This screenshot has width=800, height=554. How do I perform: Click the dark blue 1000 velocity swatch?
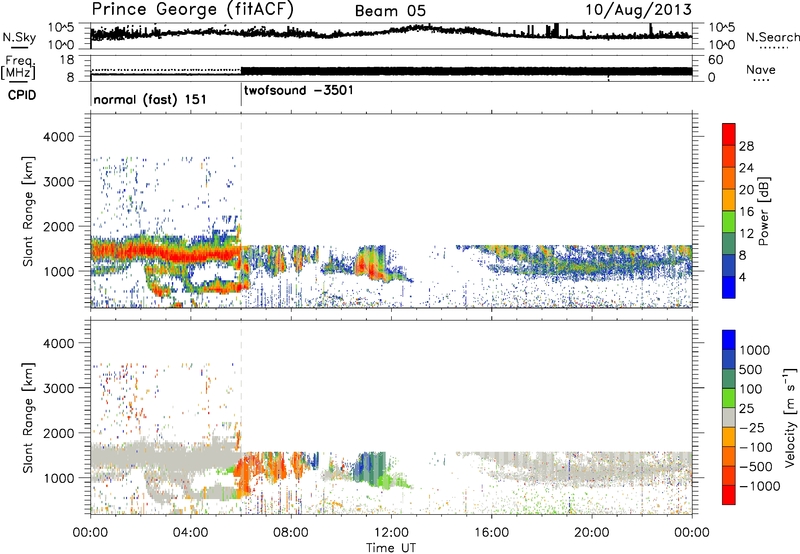click(729, 340)
